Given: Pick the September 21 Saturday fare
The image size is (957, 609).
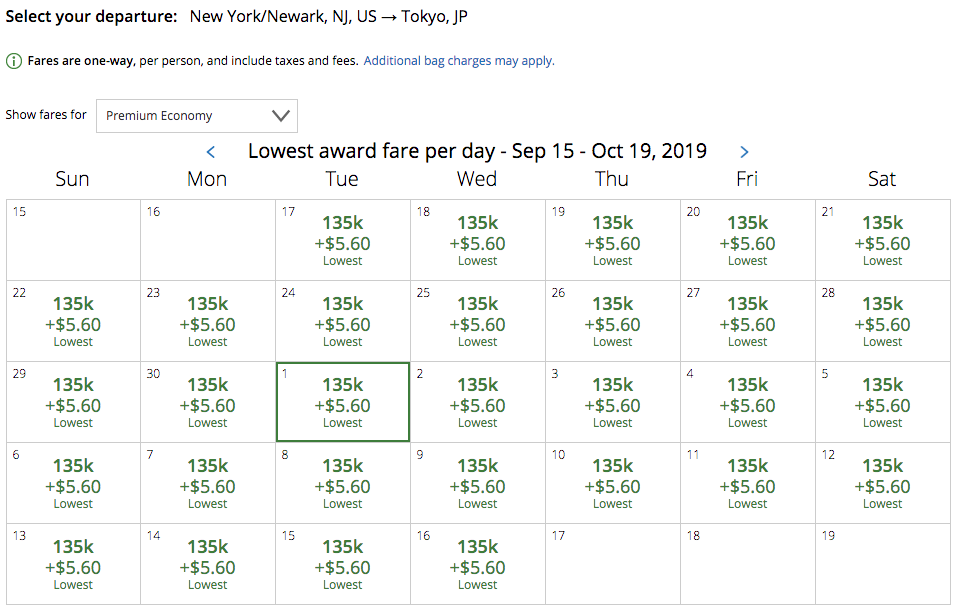Looking at the screenshot, I should 883,240.
